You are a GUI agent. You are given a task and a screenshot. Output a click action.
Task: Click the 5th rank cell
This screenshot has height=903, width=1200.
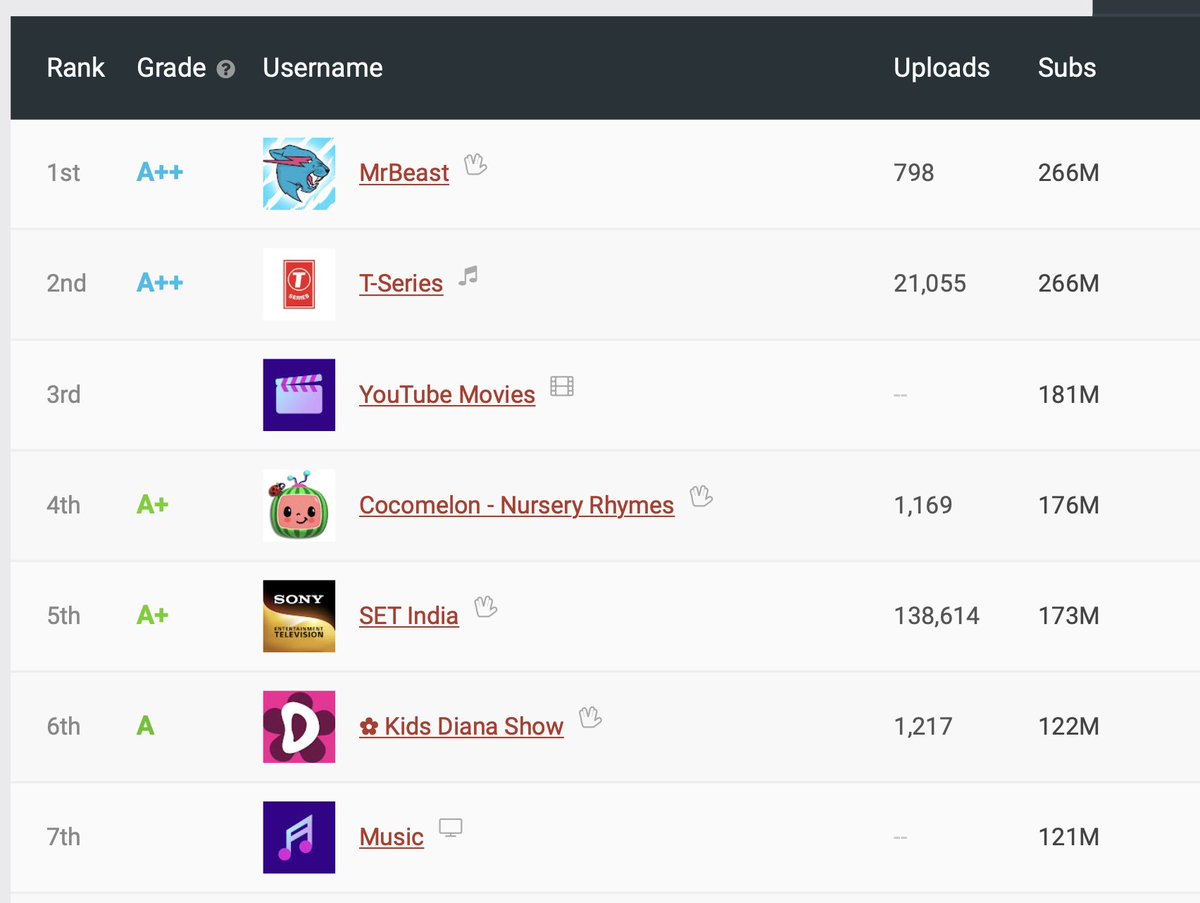(x=63, y=616)
